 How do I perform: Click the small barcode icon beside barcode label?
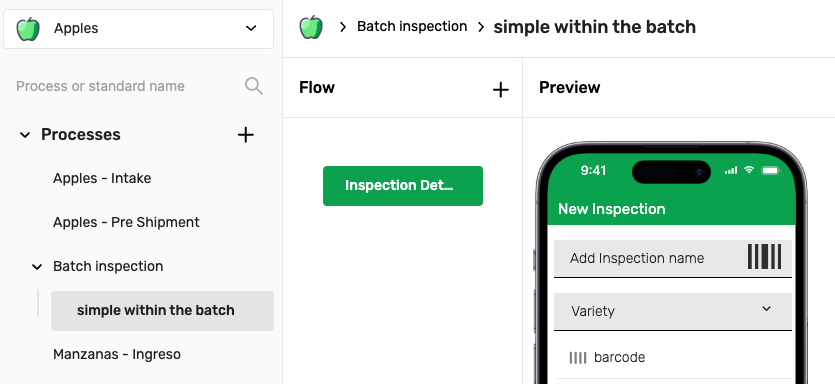[578, 357]
